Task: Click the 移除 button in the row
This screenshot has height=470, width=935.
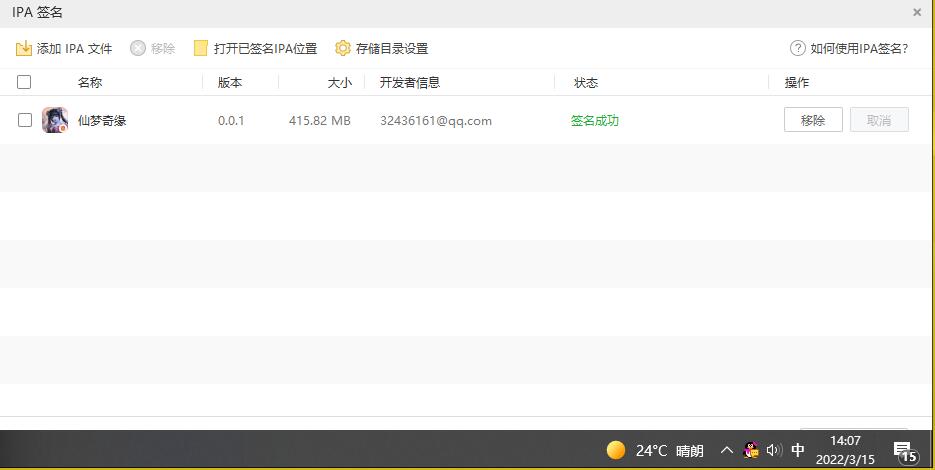Action: pos(813,120)
